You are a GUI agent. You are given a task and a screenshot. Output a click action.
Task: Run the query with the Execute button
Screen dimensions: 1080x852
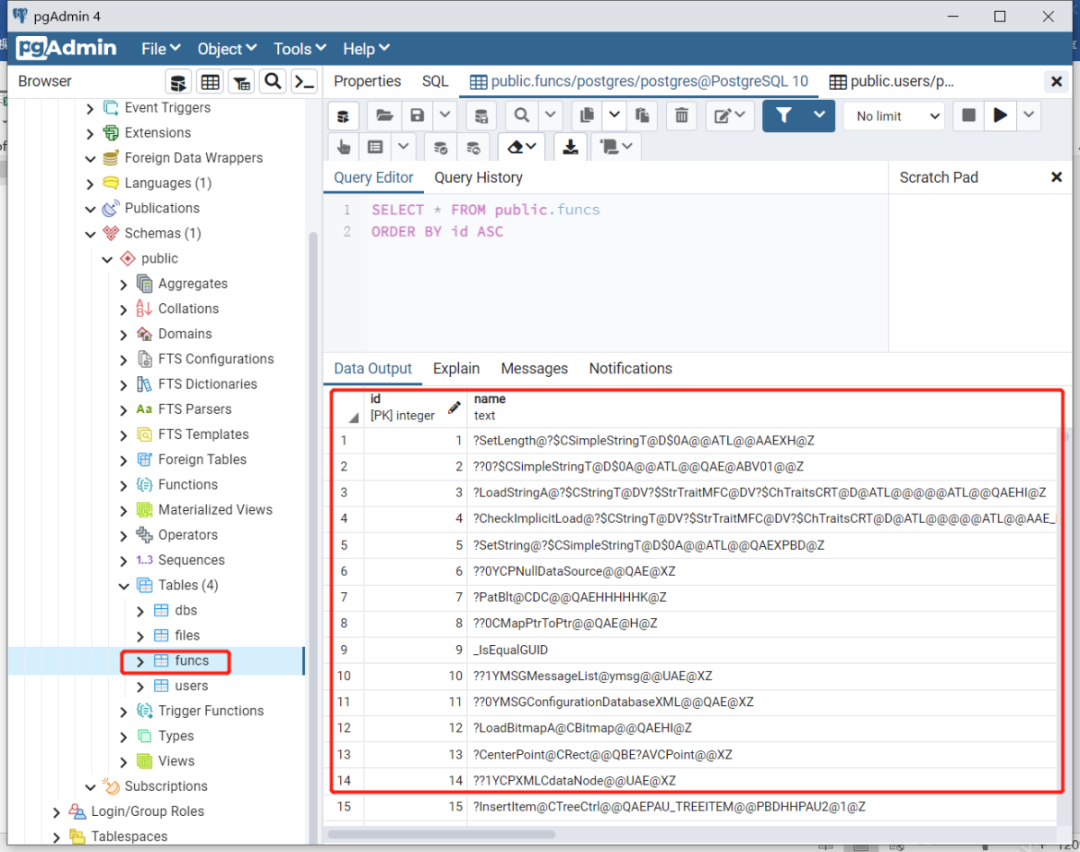[1000, 115]
